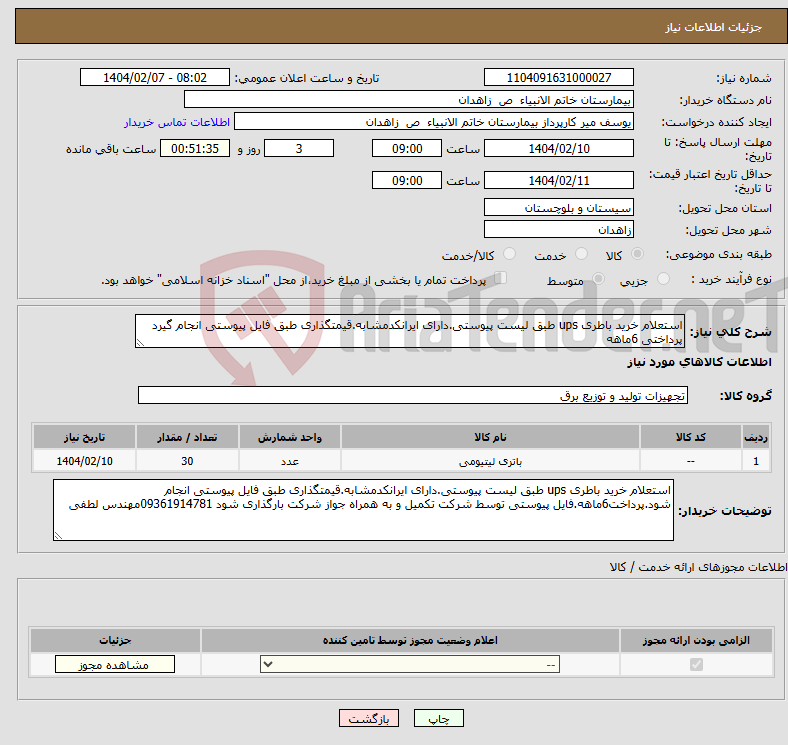The height and width of the screenshot is (745, 788).
Task: Click the requester field یوسف میر کارپرداز
Action: point(434,122)
